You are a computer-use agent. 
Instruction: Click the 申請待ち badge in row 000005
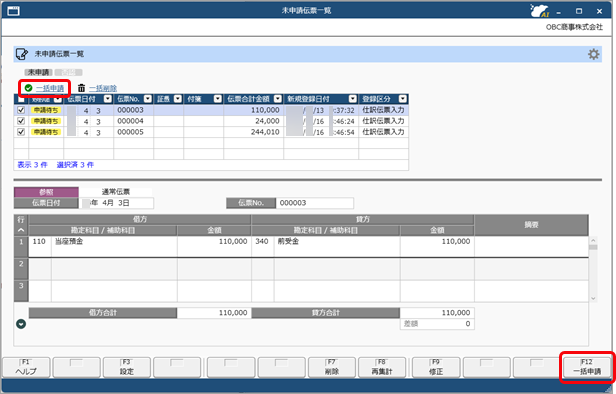tap(46, 132)
